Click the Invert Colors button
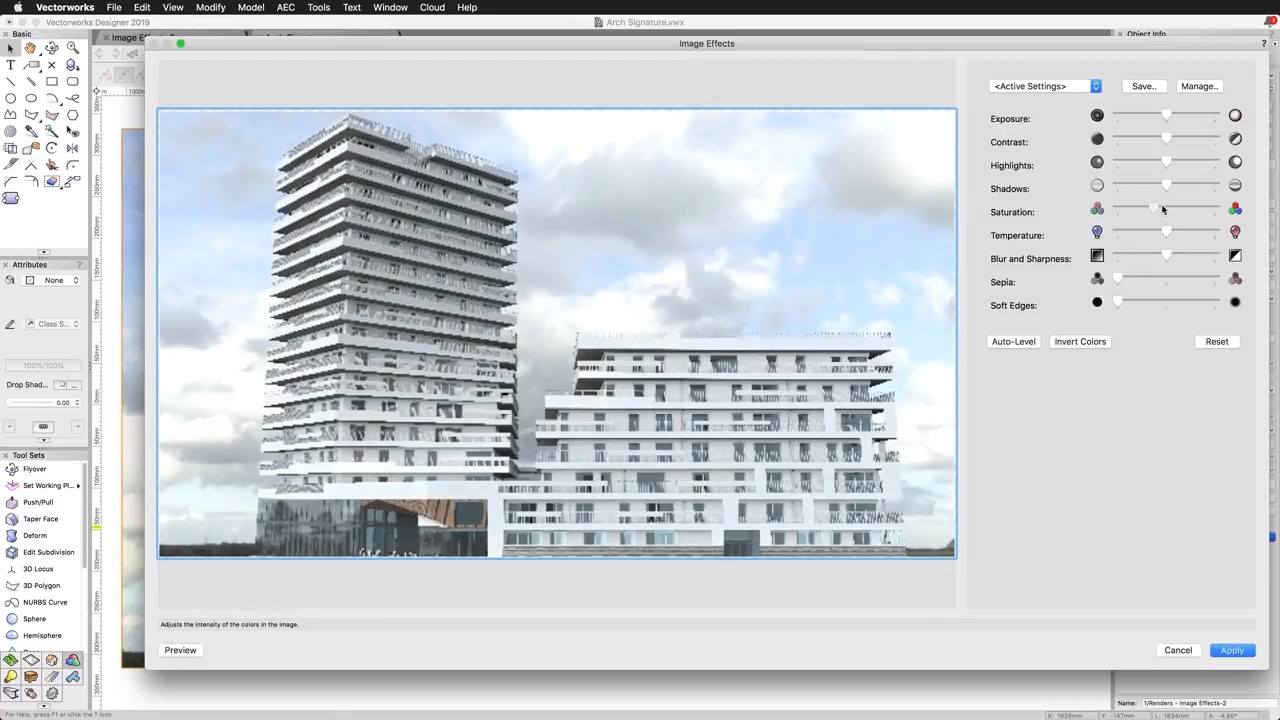Image resolution: width=1280 pixels, height=720 pixels. 1080,341
